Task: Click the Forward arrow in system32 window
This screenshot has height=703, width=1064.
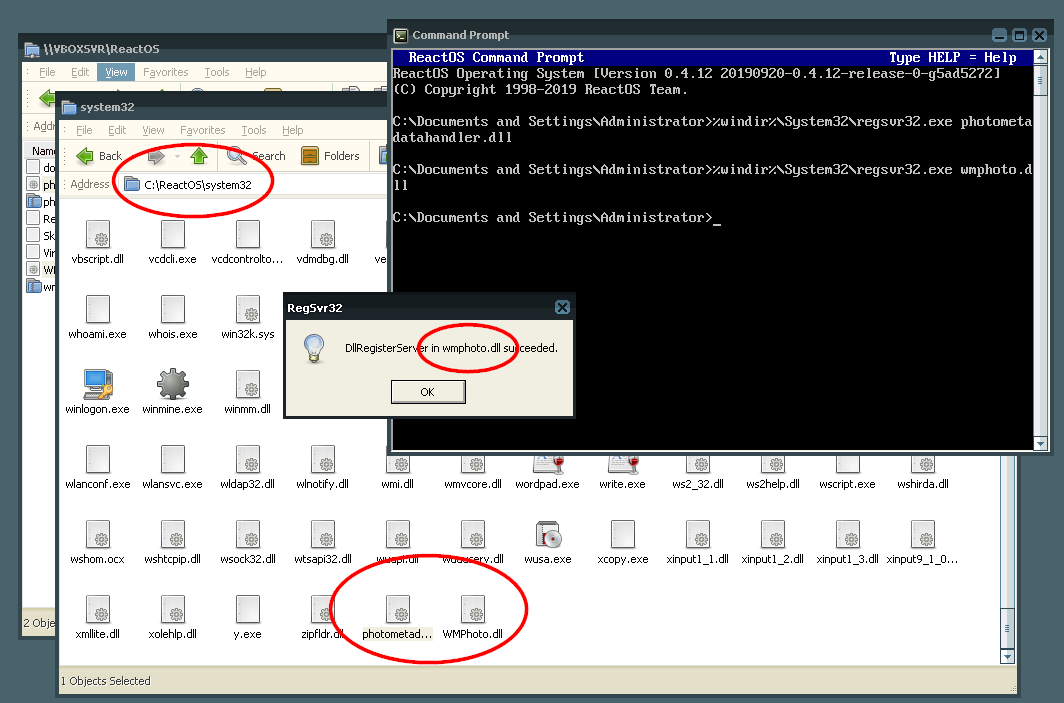Action: coord(156,156)
